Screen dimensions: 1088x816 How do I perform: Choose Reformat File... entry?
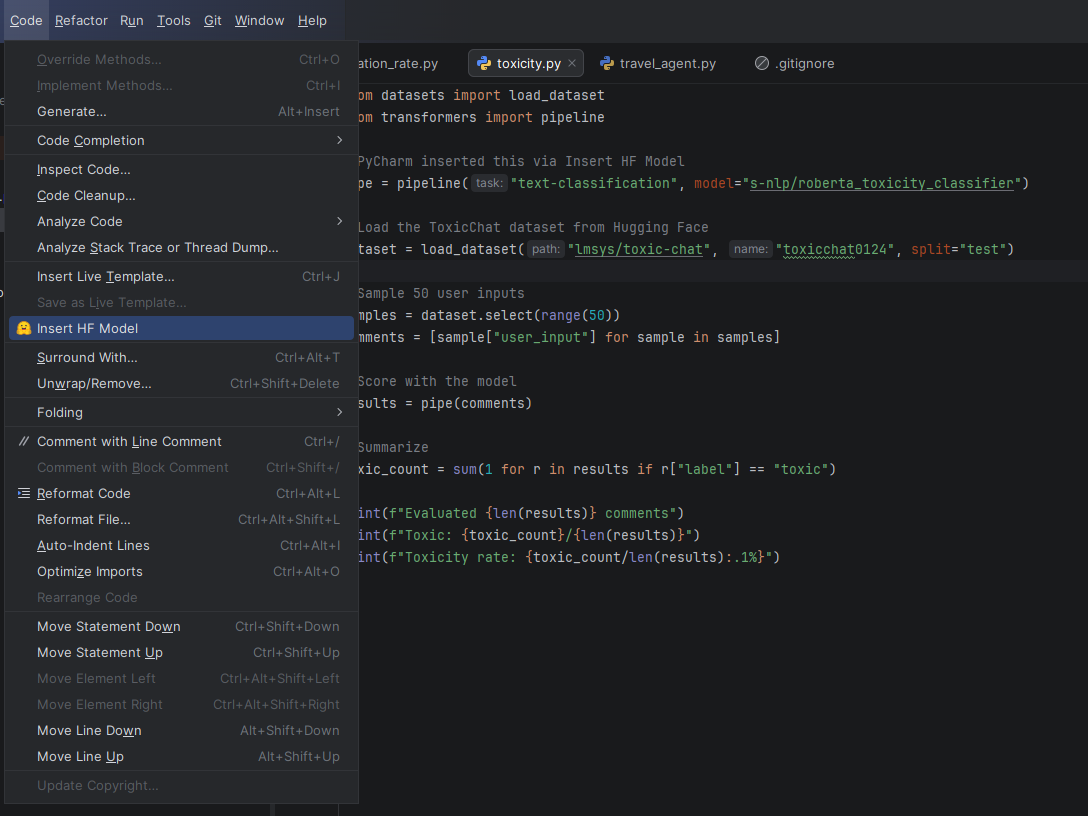pos(182,520)
